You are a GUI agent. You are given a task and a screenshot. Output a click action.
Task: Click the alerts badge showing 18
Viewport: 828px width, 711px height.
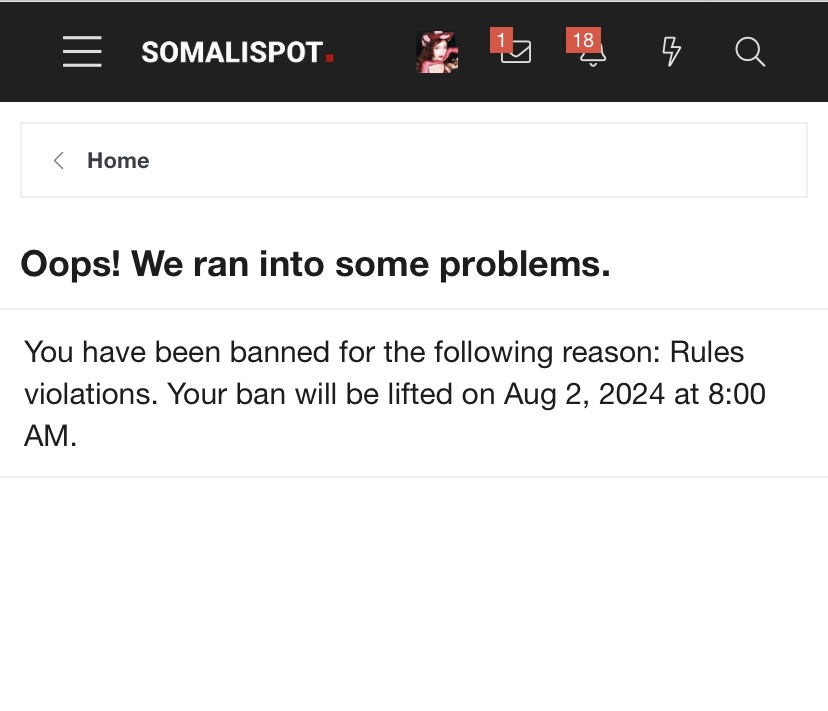click(x=584, y=40)
